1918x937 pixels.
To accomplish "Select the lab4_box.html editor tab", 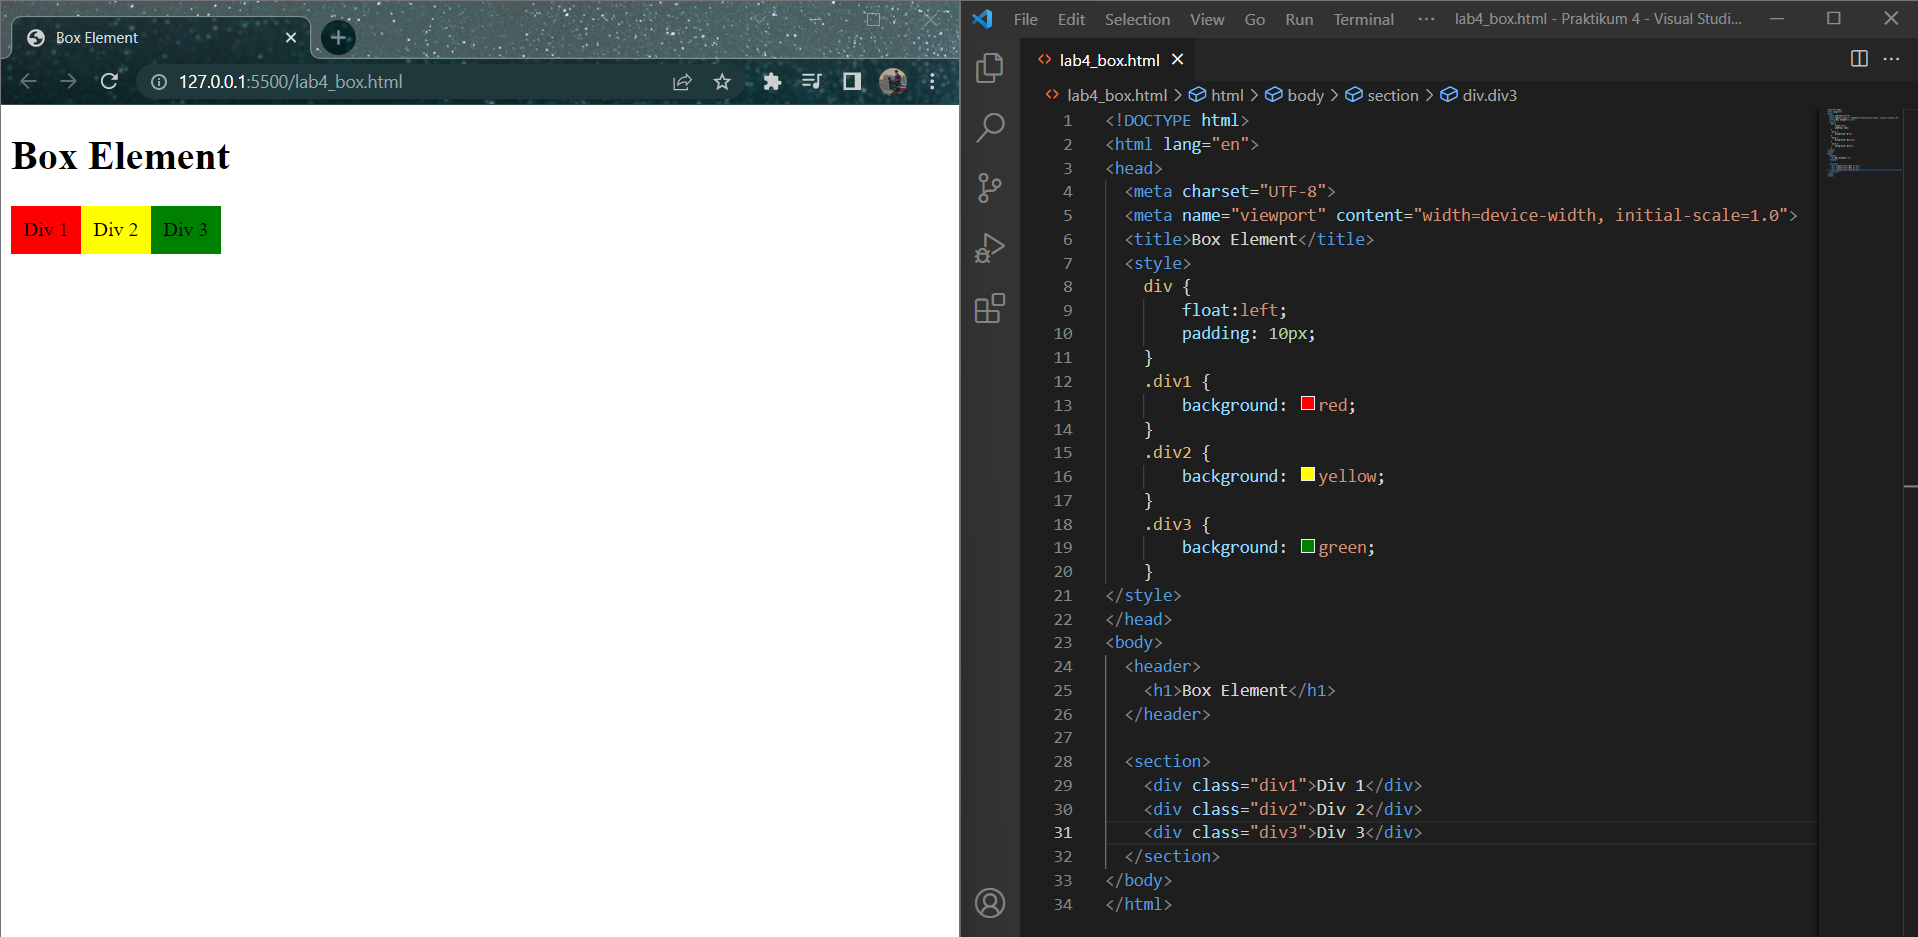I will tap(1108, 60).
